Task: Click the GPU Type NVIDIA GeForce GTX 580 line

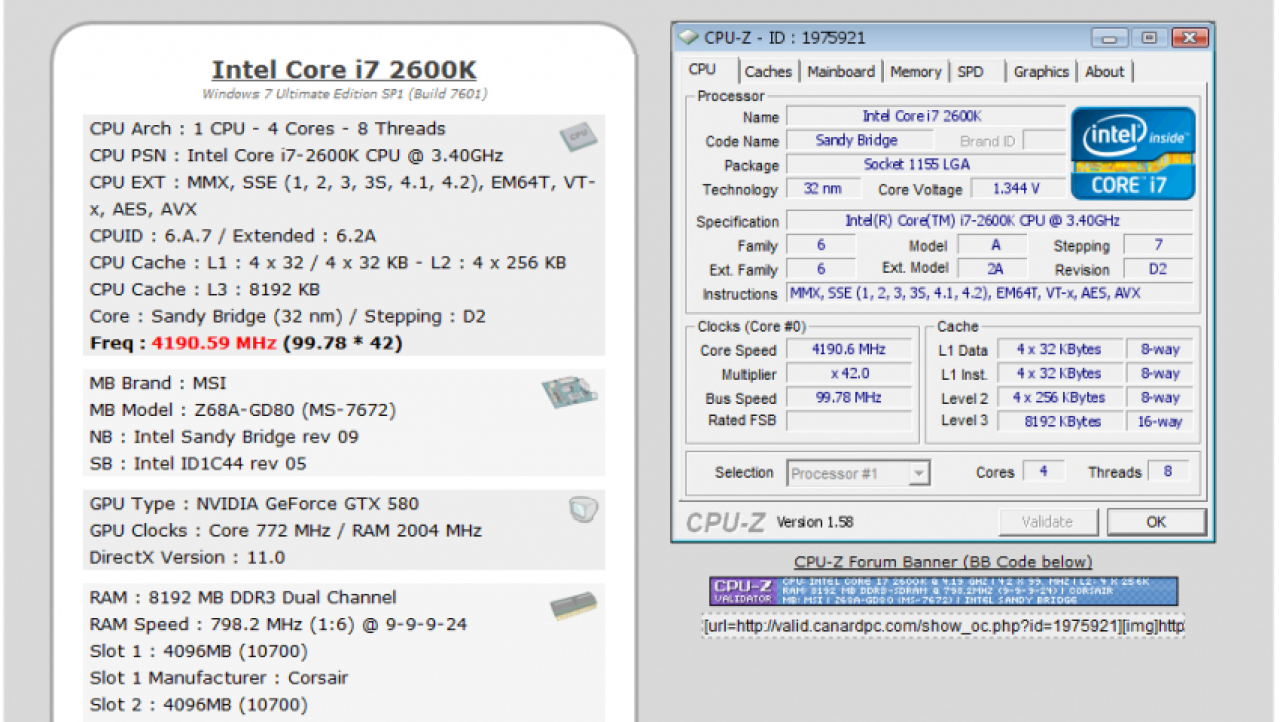Action: (x=254, y=504)
